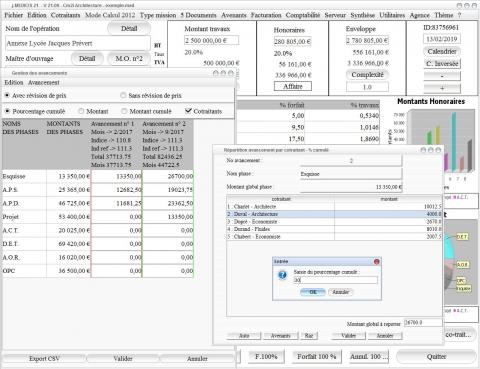Open the Avancement menu in Gestion window
The image size is (480, 369).
(44, 82)
